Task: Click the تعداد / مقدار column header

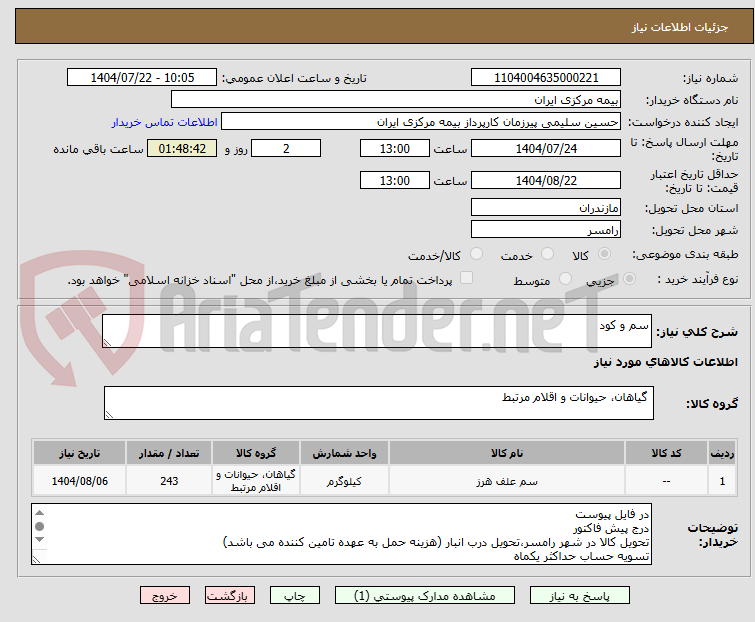Action: 169,453
